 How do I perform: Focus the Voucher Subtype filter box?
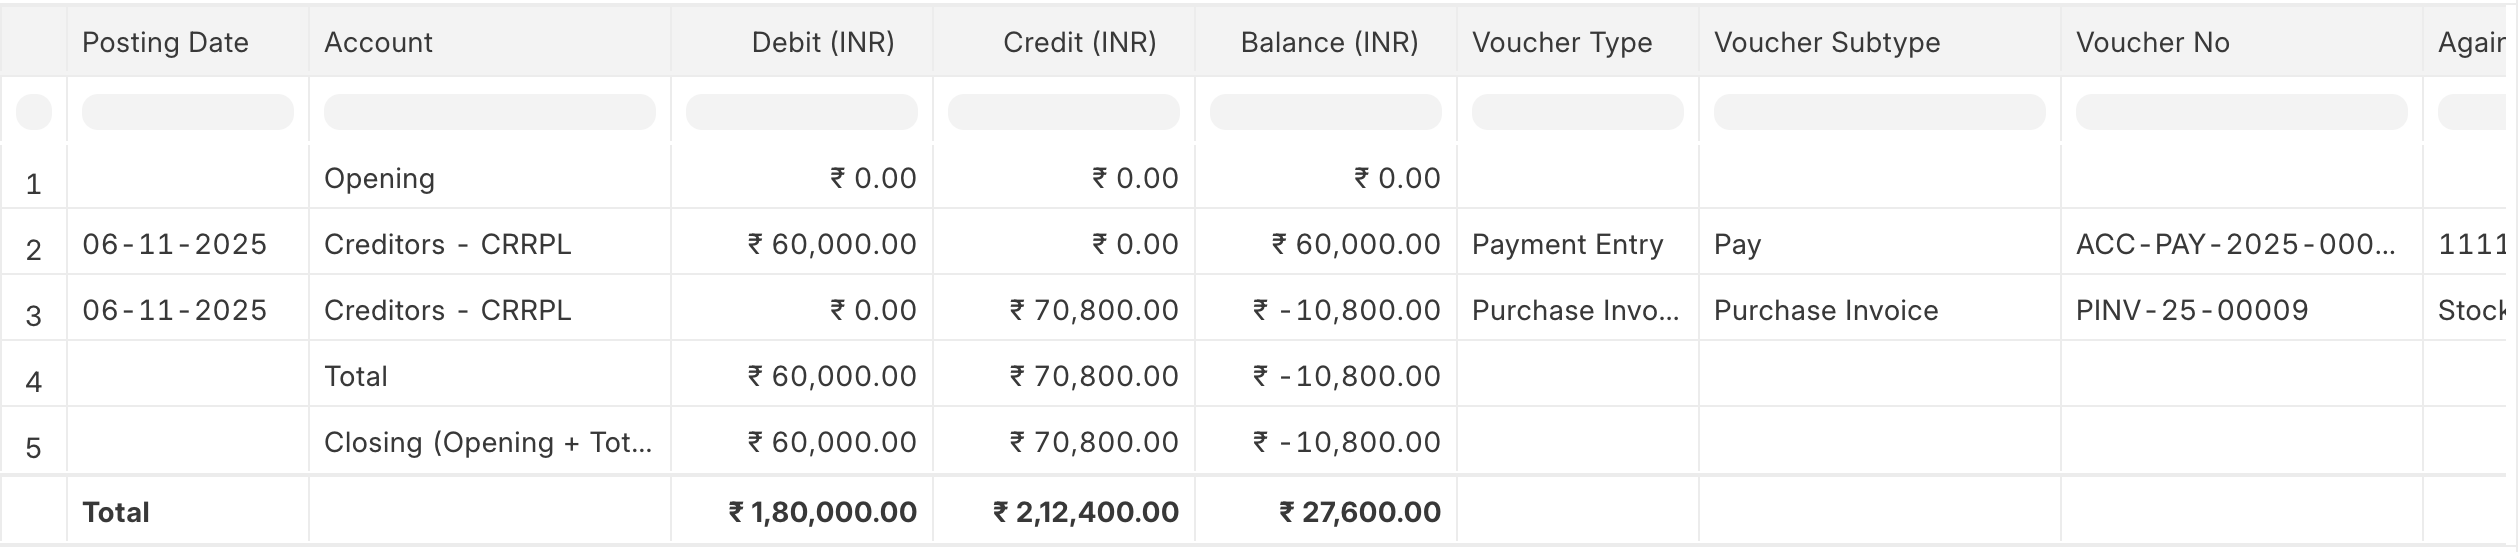(1880, 112)
